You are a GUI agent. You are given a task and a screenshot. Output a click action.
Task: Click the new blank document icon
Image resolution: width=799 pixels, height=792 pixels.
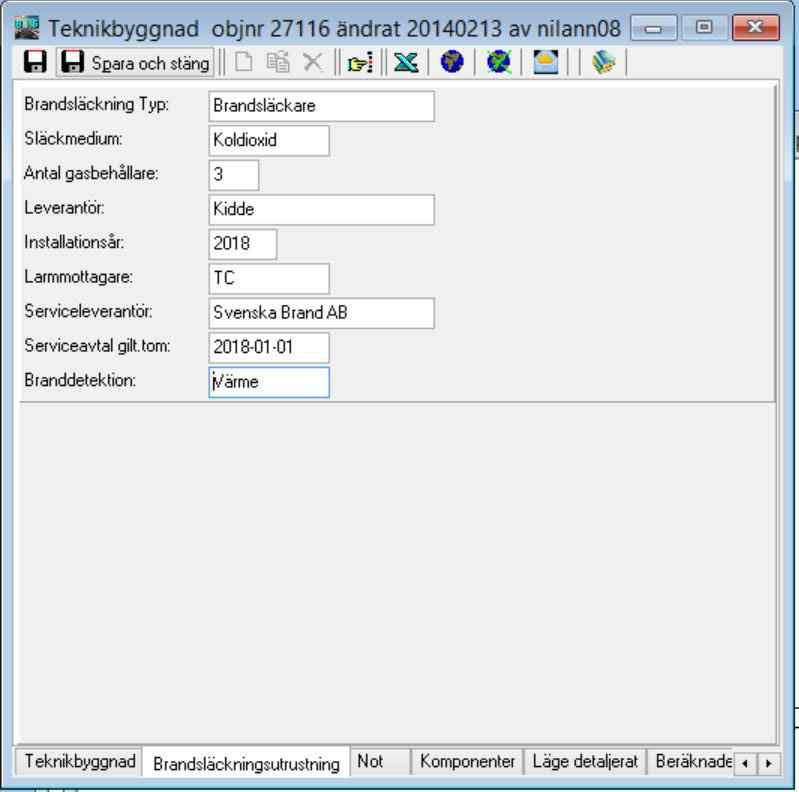244,62
